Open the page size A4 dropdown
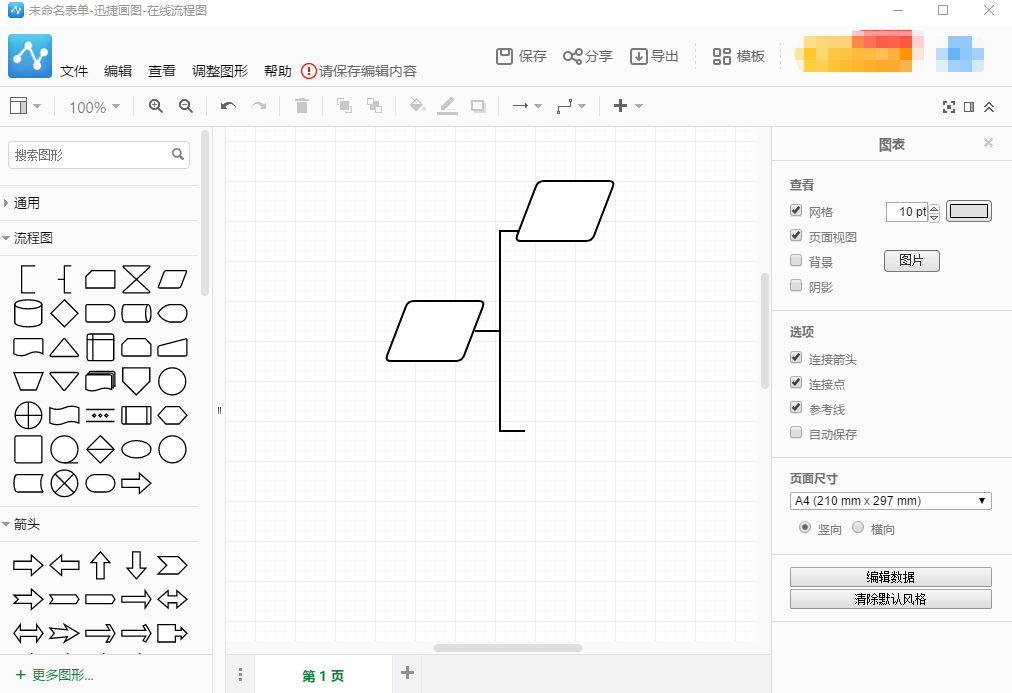This screenshot has width=1012, height=693. tap(890, 501)
